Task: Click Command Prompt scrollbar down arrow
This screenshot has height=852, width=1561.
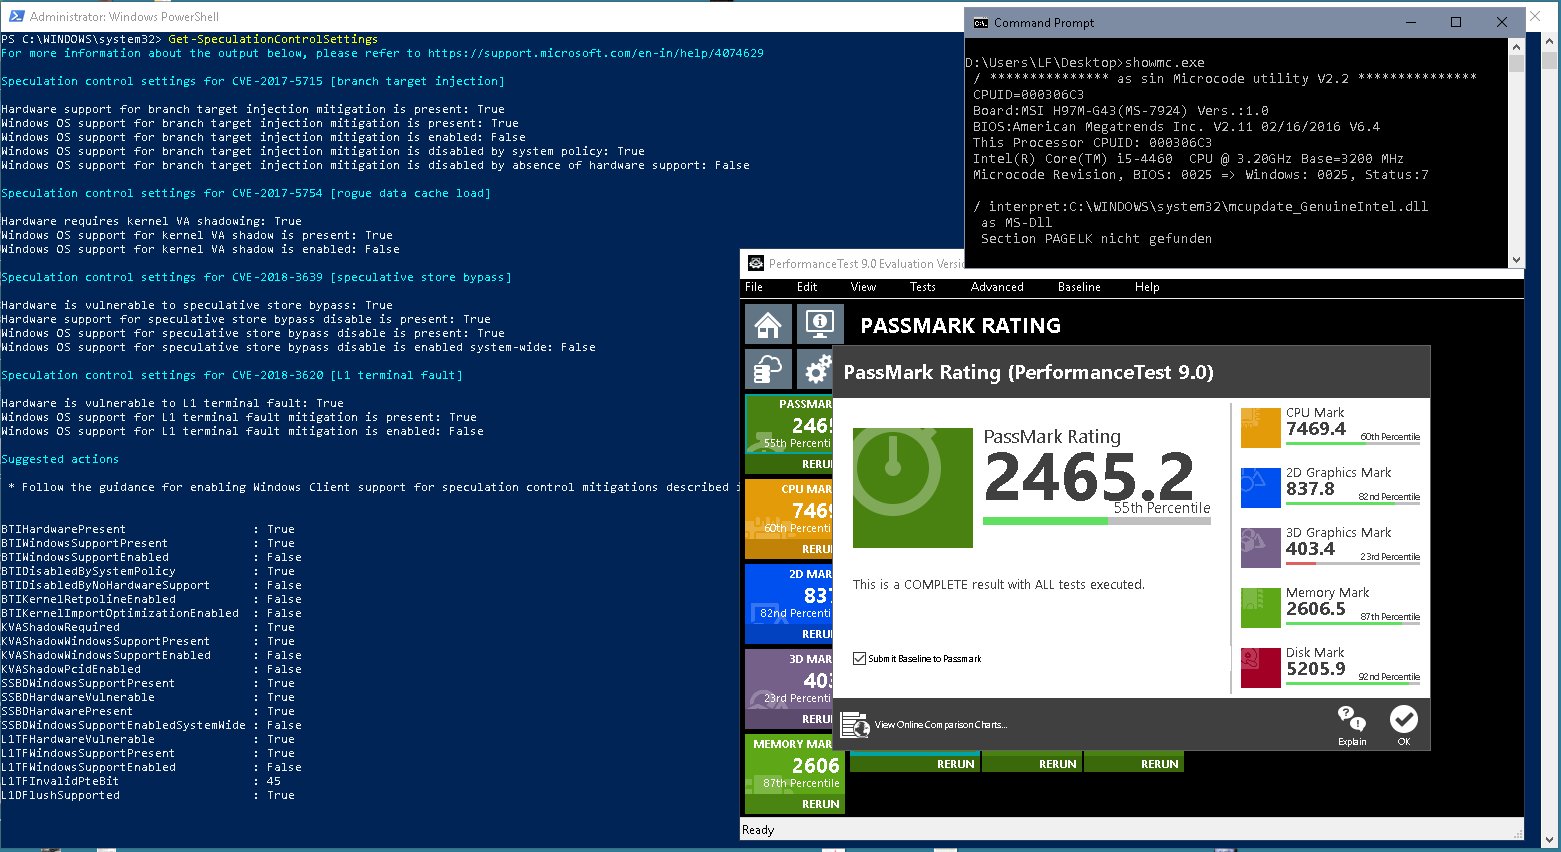Action: 1516,260
